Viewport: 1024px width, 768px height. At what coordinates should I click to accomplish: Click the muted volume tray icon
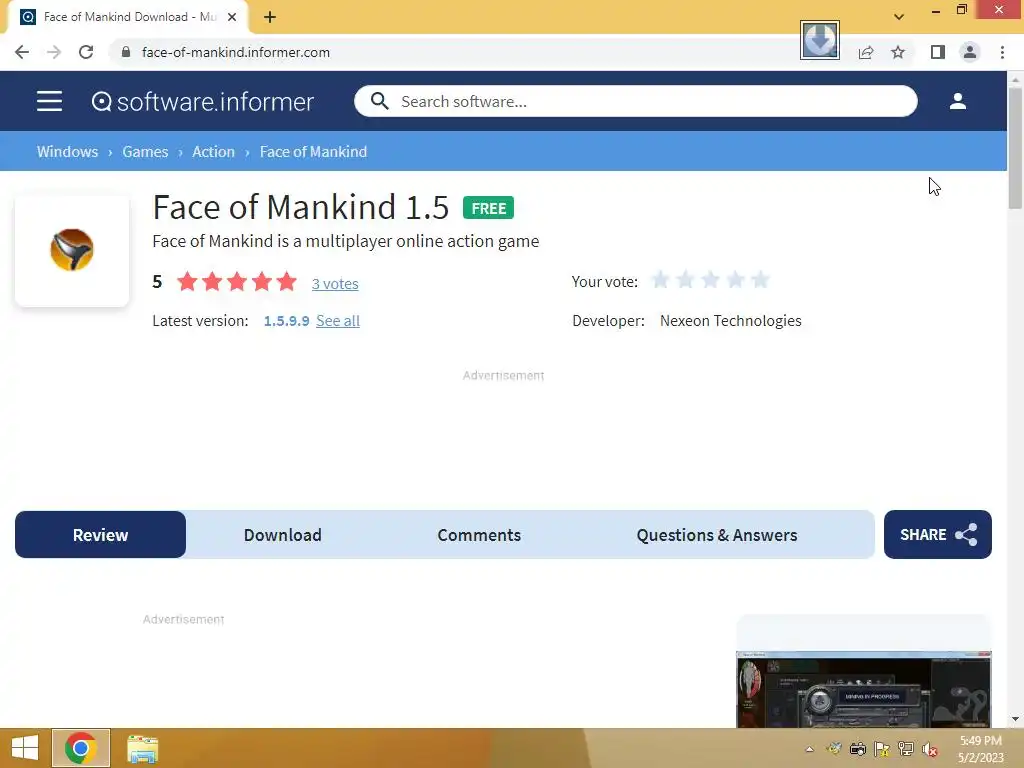[x=929, y=749]
